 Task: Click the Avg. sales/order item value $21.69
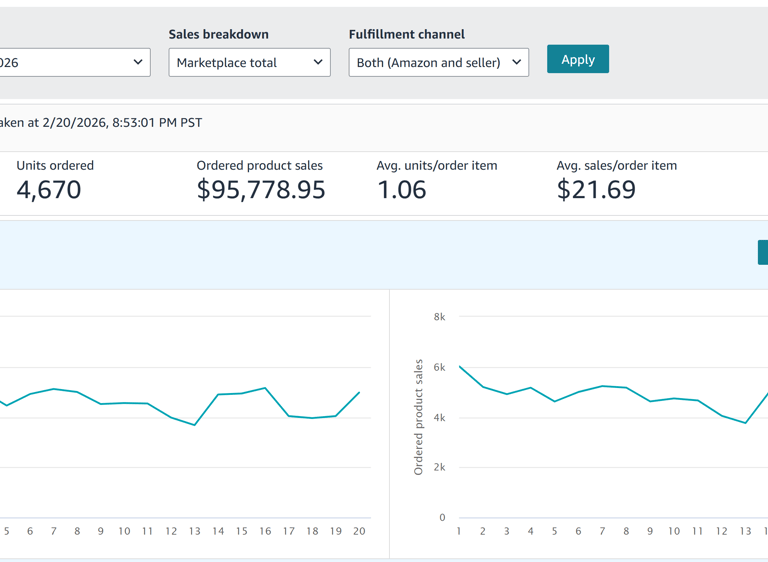pyautogui.click(x=596, y=189)
